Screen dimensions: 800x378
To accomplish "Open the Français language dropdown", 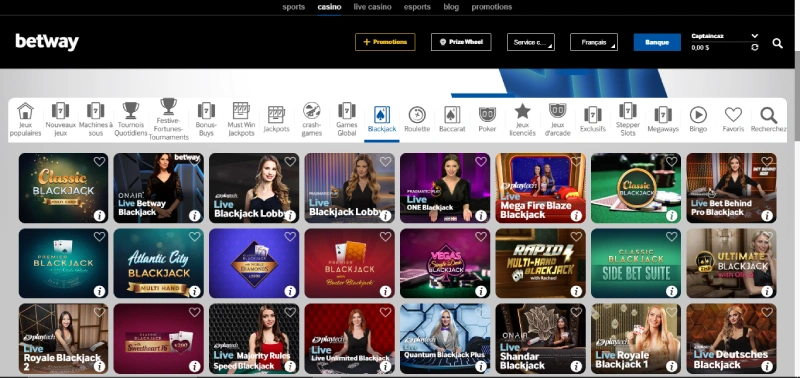I will click(594, 42).
